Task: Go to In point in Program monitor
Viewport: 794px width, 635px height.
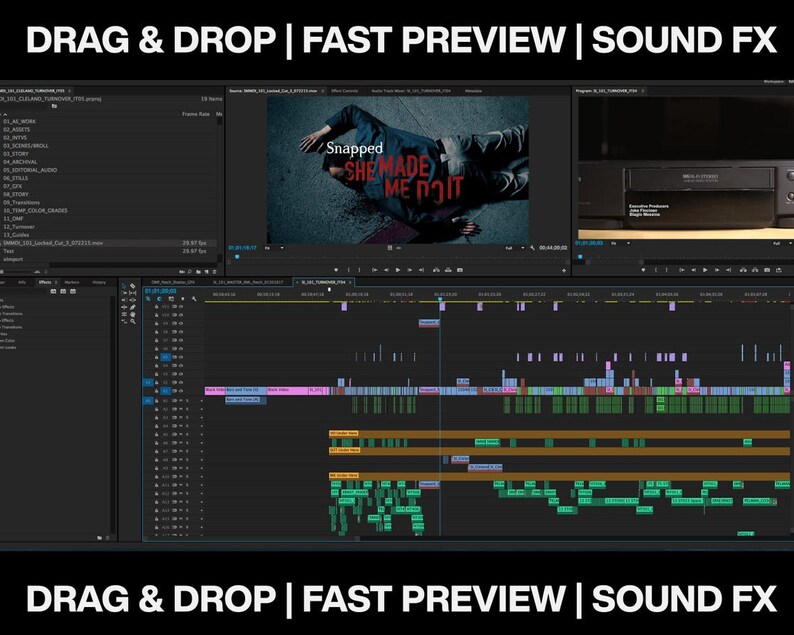Action: 682,270
